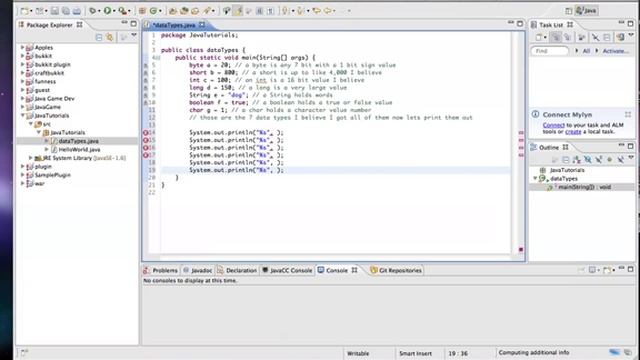Click the Next Annotation arrow icon
Image resolution: width=640 pixels, height=360 pixels.
pyautogui.click(x=285, y=11)
